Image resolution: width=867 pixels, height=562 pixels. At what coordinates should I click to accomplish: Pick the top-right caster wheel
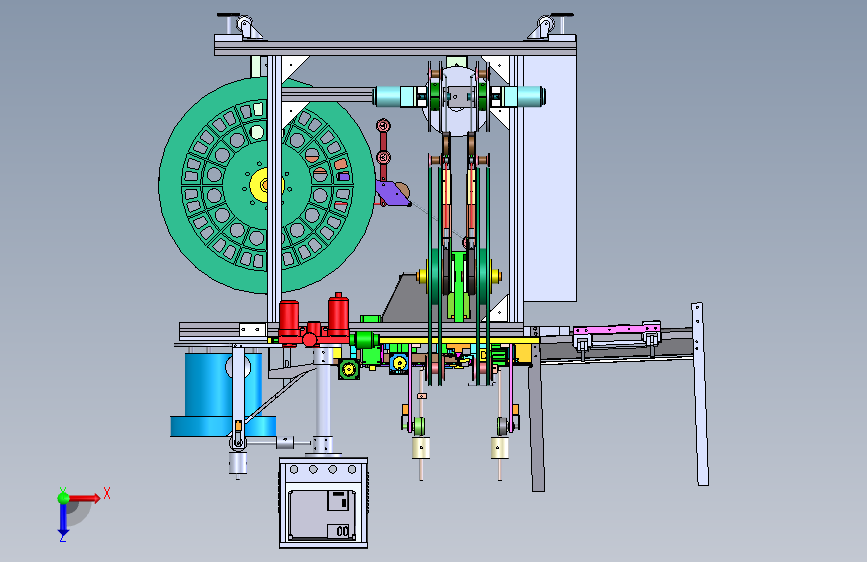(546, 25)
